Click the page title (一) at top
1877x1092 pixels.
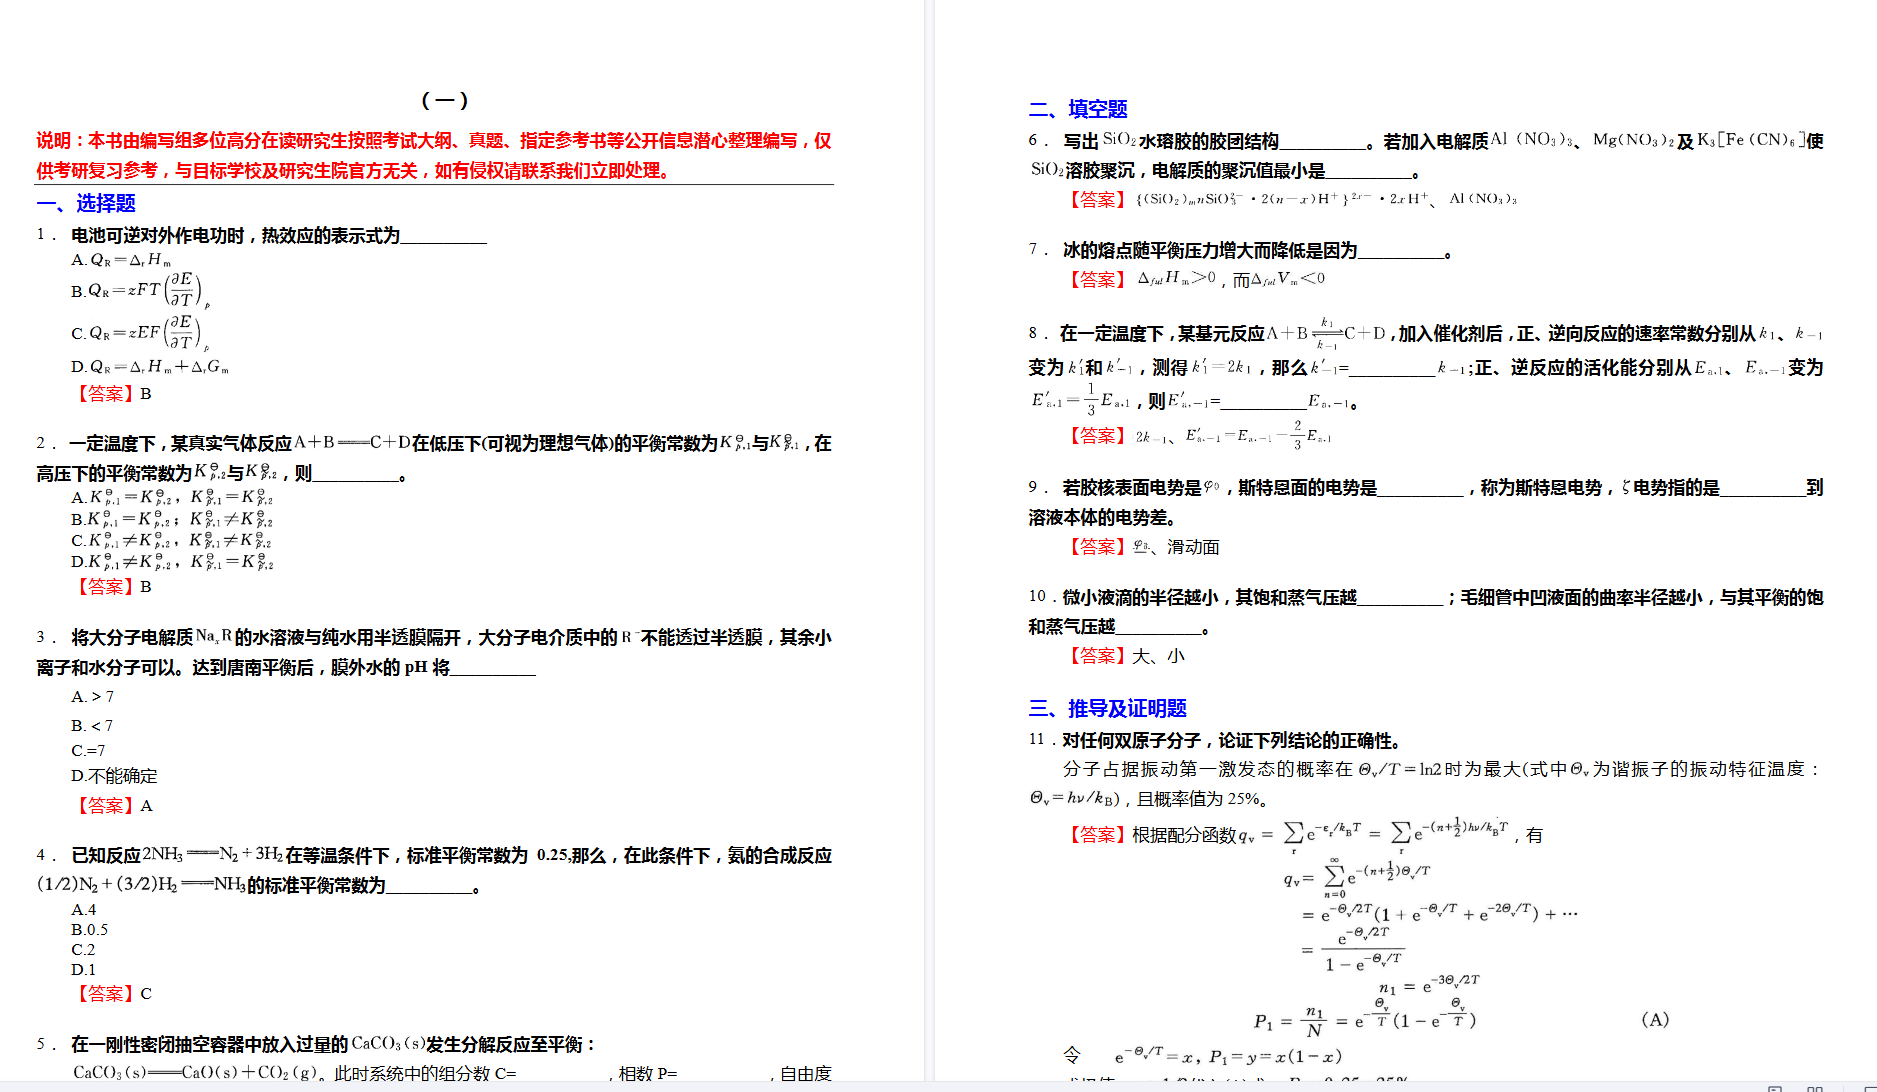pyautogui.click(x=445, y=100)
